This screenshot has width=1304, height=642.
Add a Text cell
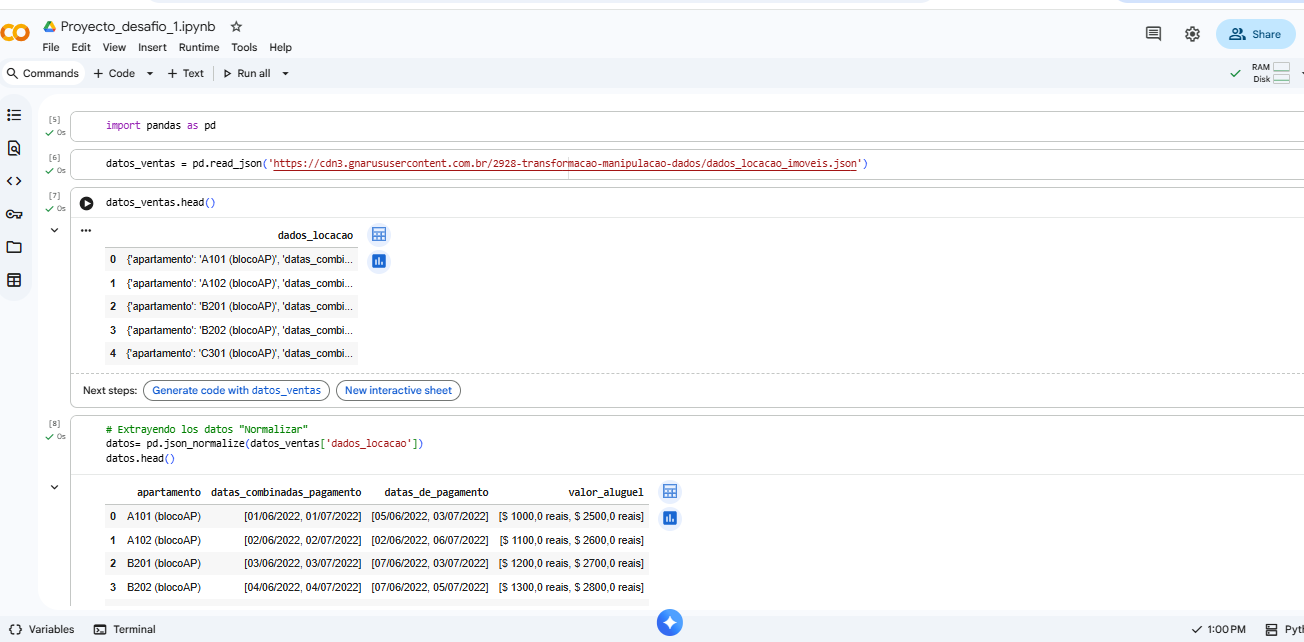click(186, 73)
